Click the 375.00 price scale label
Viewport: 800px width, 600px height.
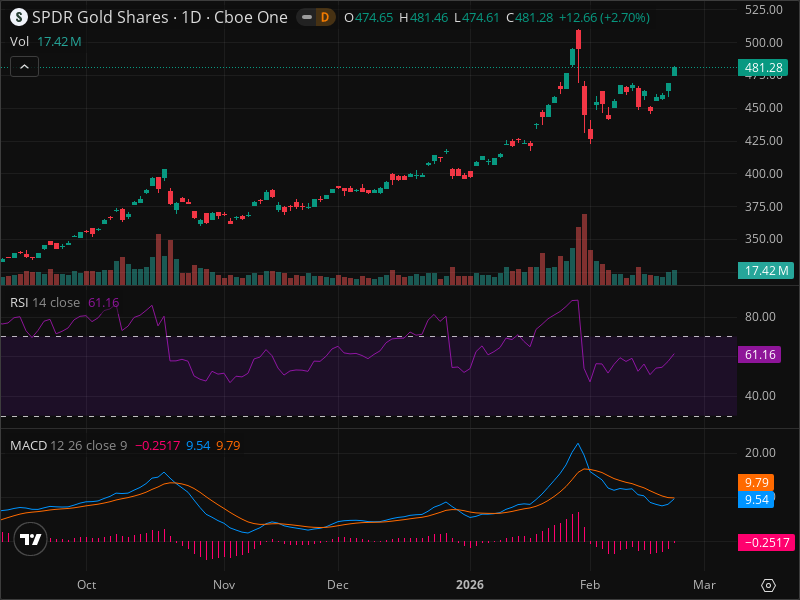point(763,207)
